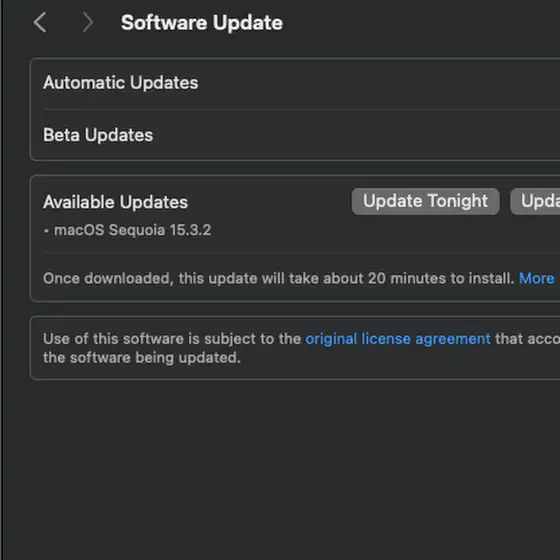
Task: Go forward with the right chevron arrow
Action: [x=88, y=22]
